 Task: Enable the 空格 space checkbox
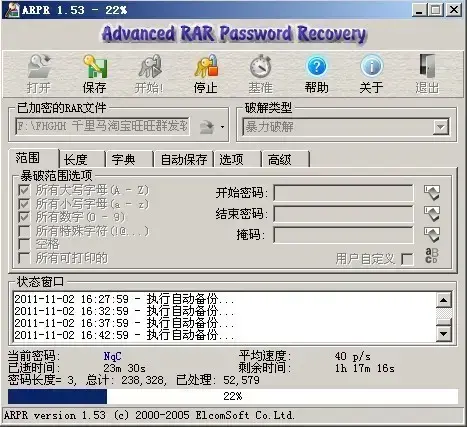click(24, 244)
